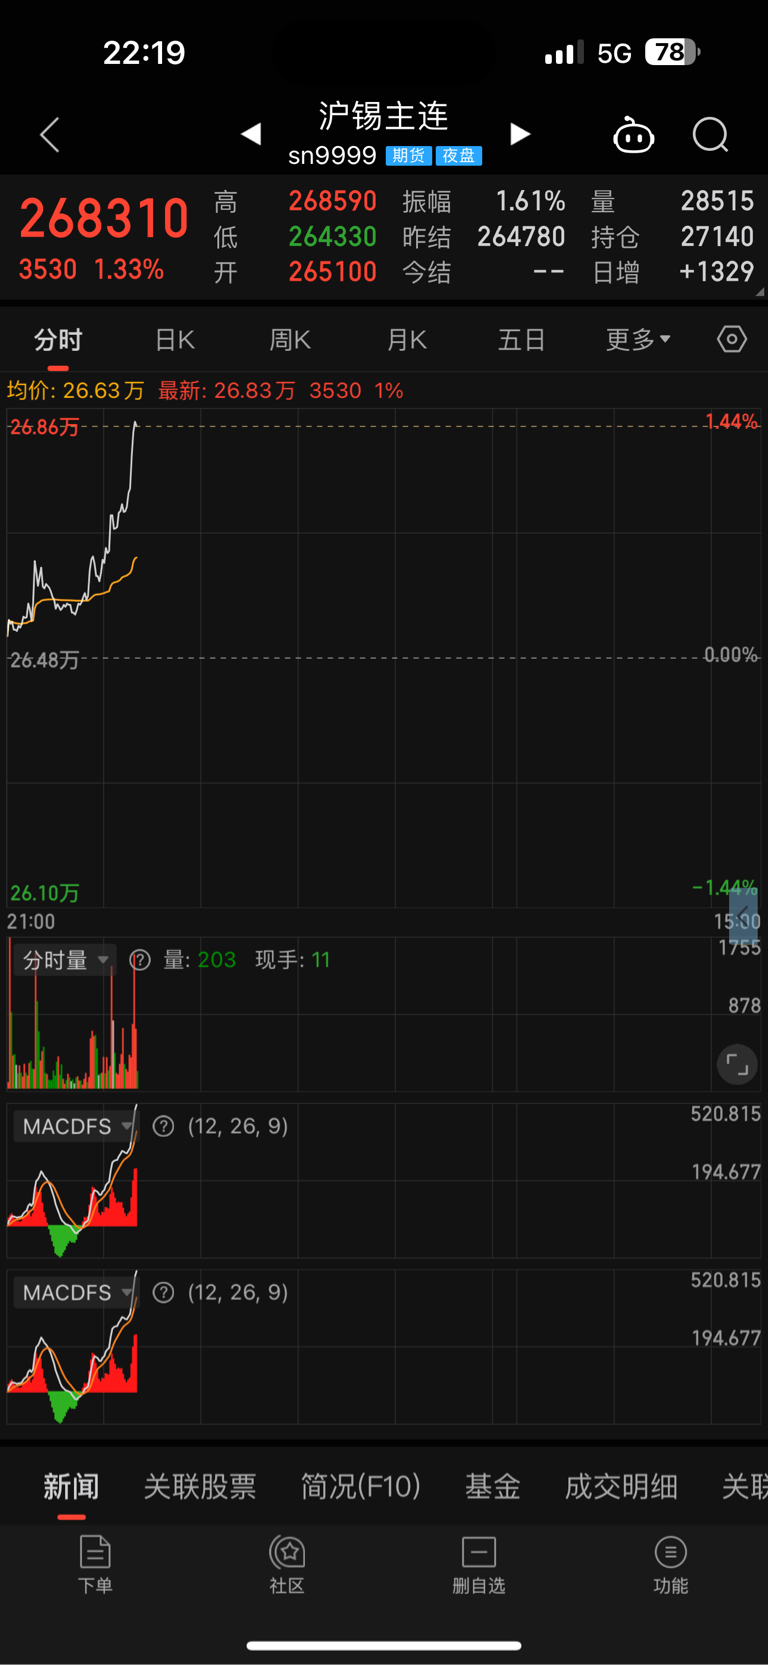Tap the high value 268590
The width and height of the screenshot is (768, 1665).
point(333,201)
